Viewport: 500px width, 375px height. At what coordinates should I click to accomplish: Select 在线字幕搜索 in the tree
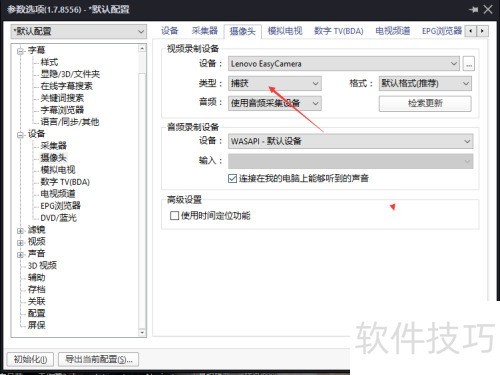click(x=66, y=86)
